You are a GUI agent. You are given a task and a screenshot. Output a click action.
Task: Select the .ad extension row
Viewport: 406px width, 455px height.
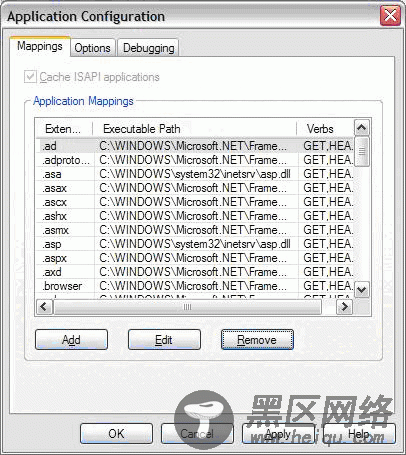click(195, 146)
